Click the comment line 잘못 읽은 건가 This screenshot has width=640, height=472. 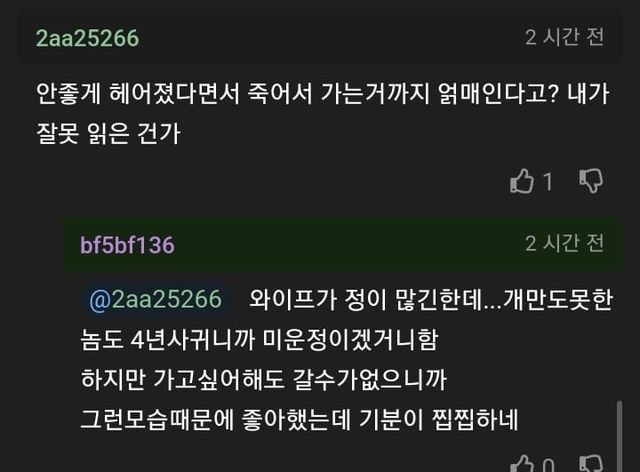click(x=107, y=135)
